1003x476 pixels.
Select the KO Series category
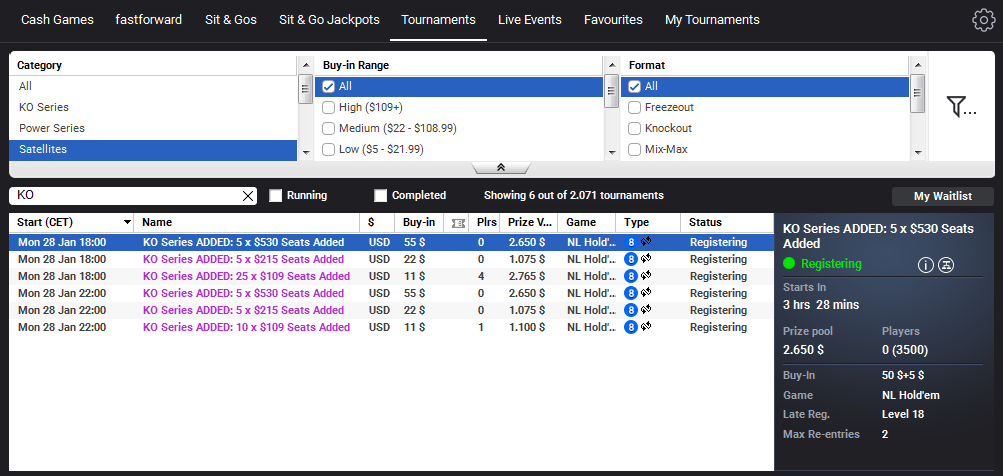[44, 107]
